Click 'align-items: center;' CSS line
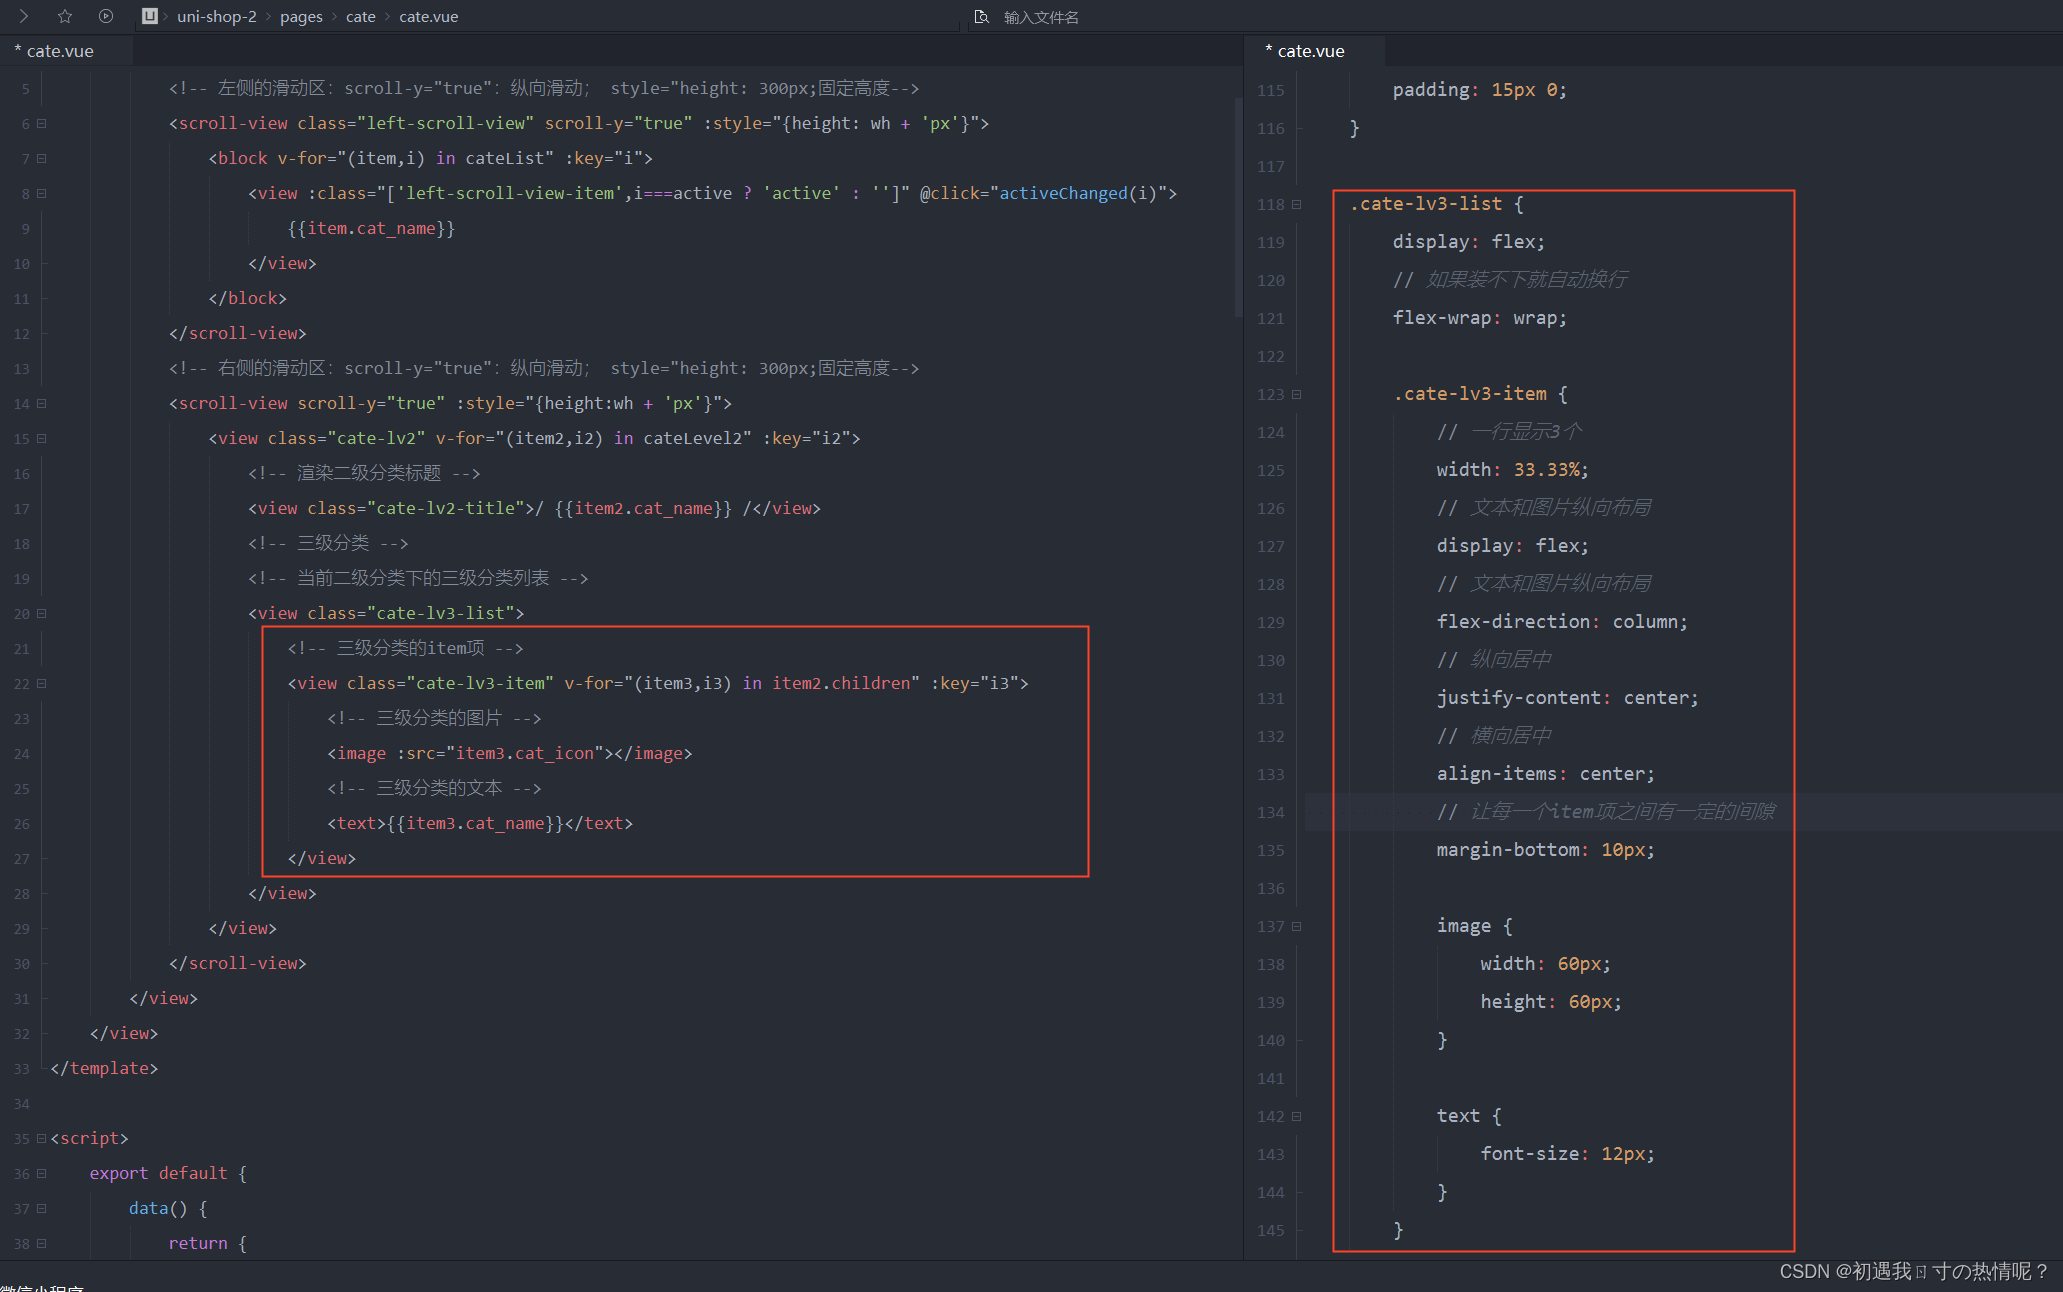2063x1292 pixels. click(x=1546, y=773)
